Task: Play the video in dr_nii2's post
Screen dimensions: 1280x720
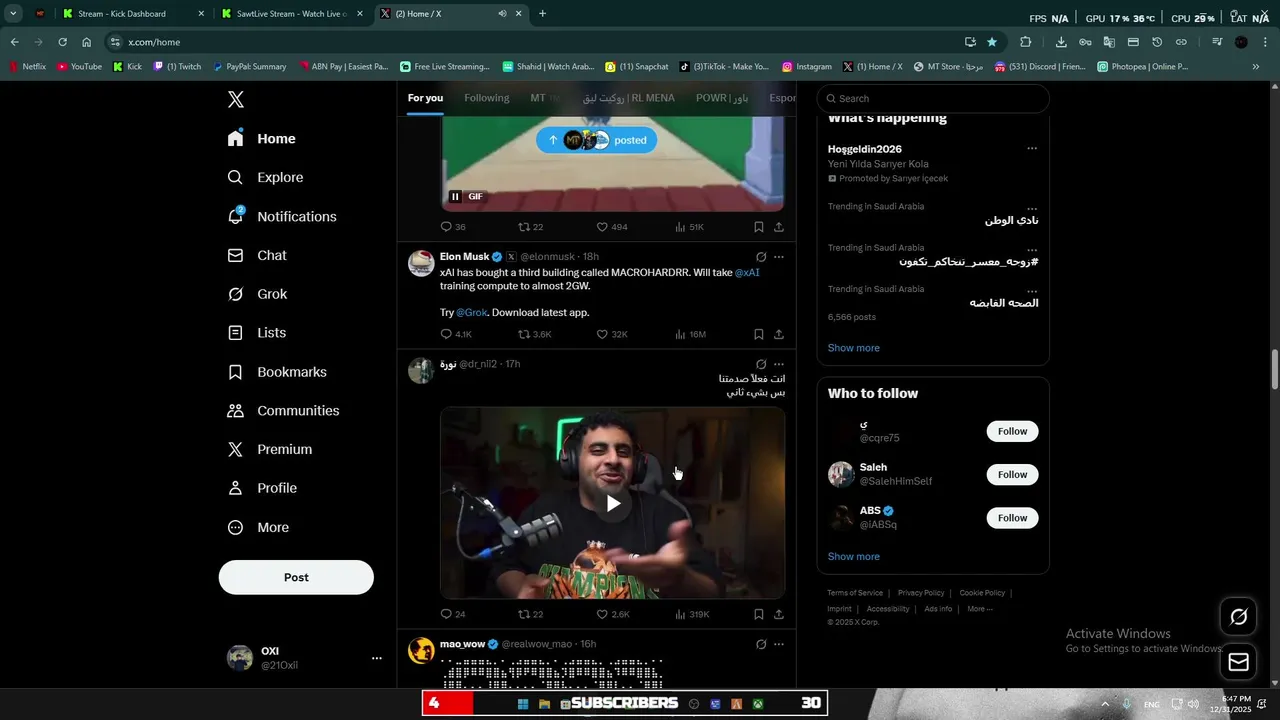Action: coord(613,503)
